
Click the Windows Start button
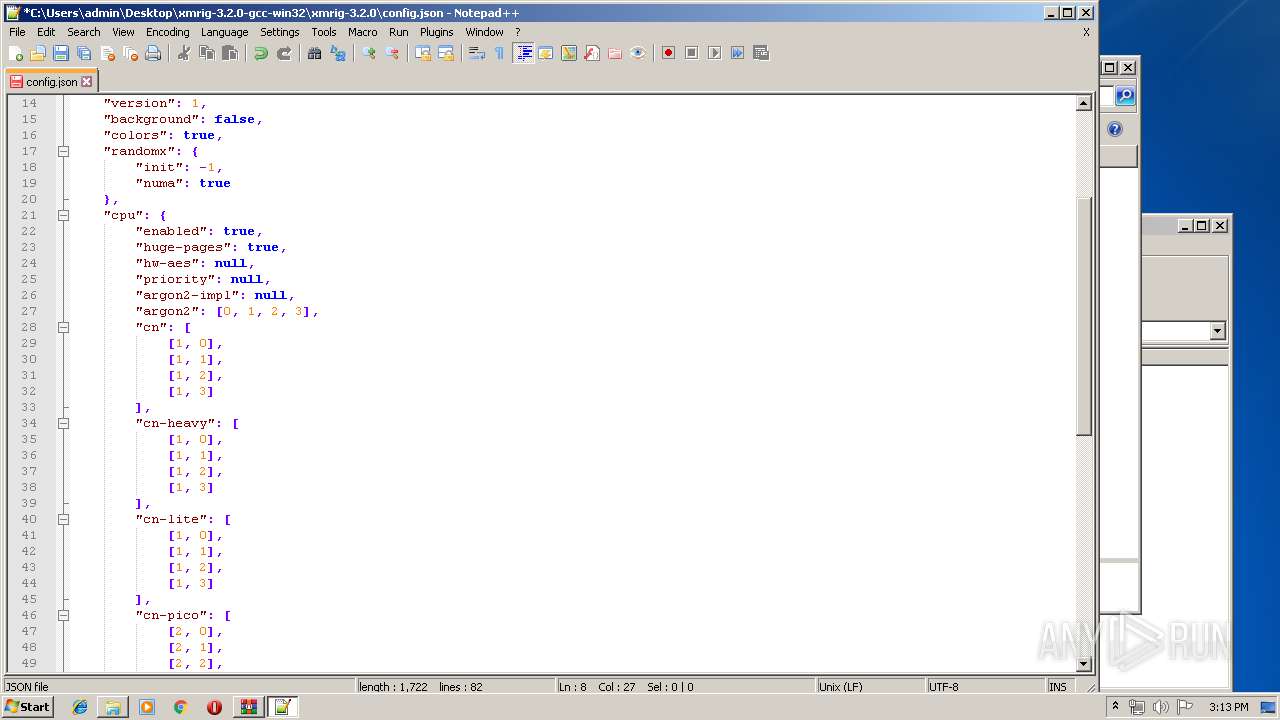pos(27,707)
